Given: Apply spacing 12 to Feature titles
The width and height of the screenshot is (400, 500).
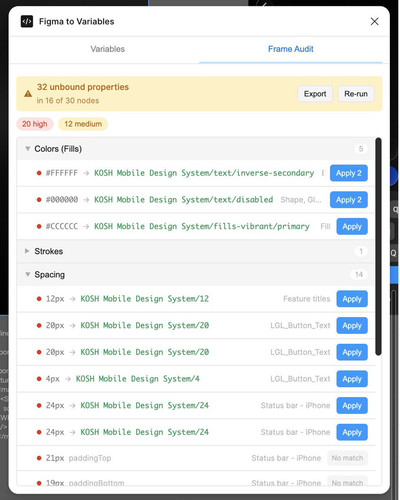Looking at the screenshot, I should pyautogui.click(x=352, y=299).
